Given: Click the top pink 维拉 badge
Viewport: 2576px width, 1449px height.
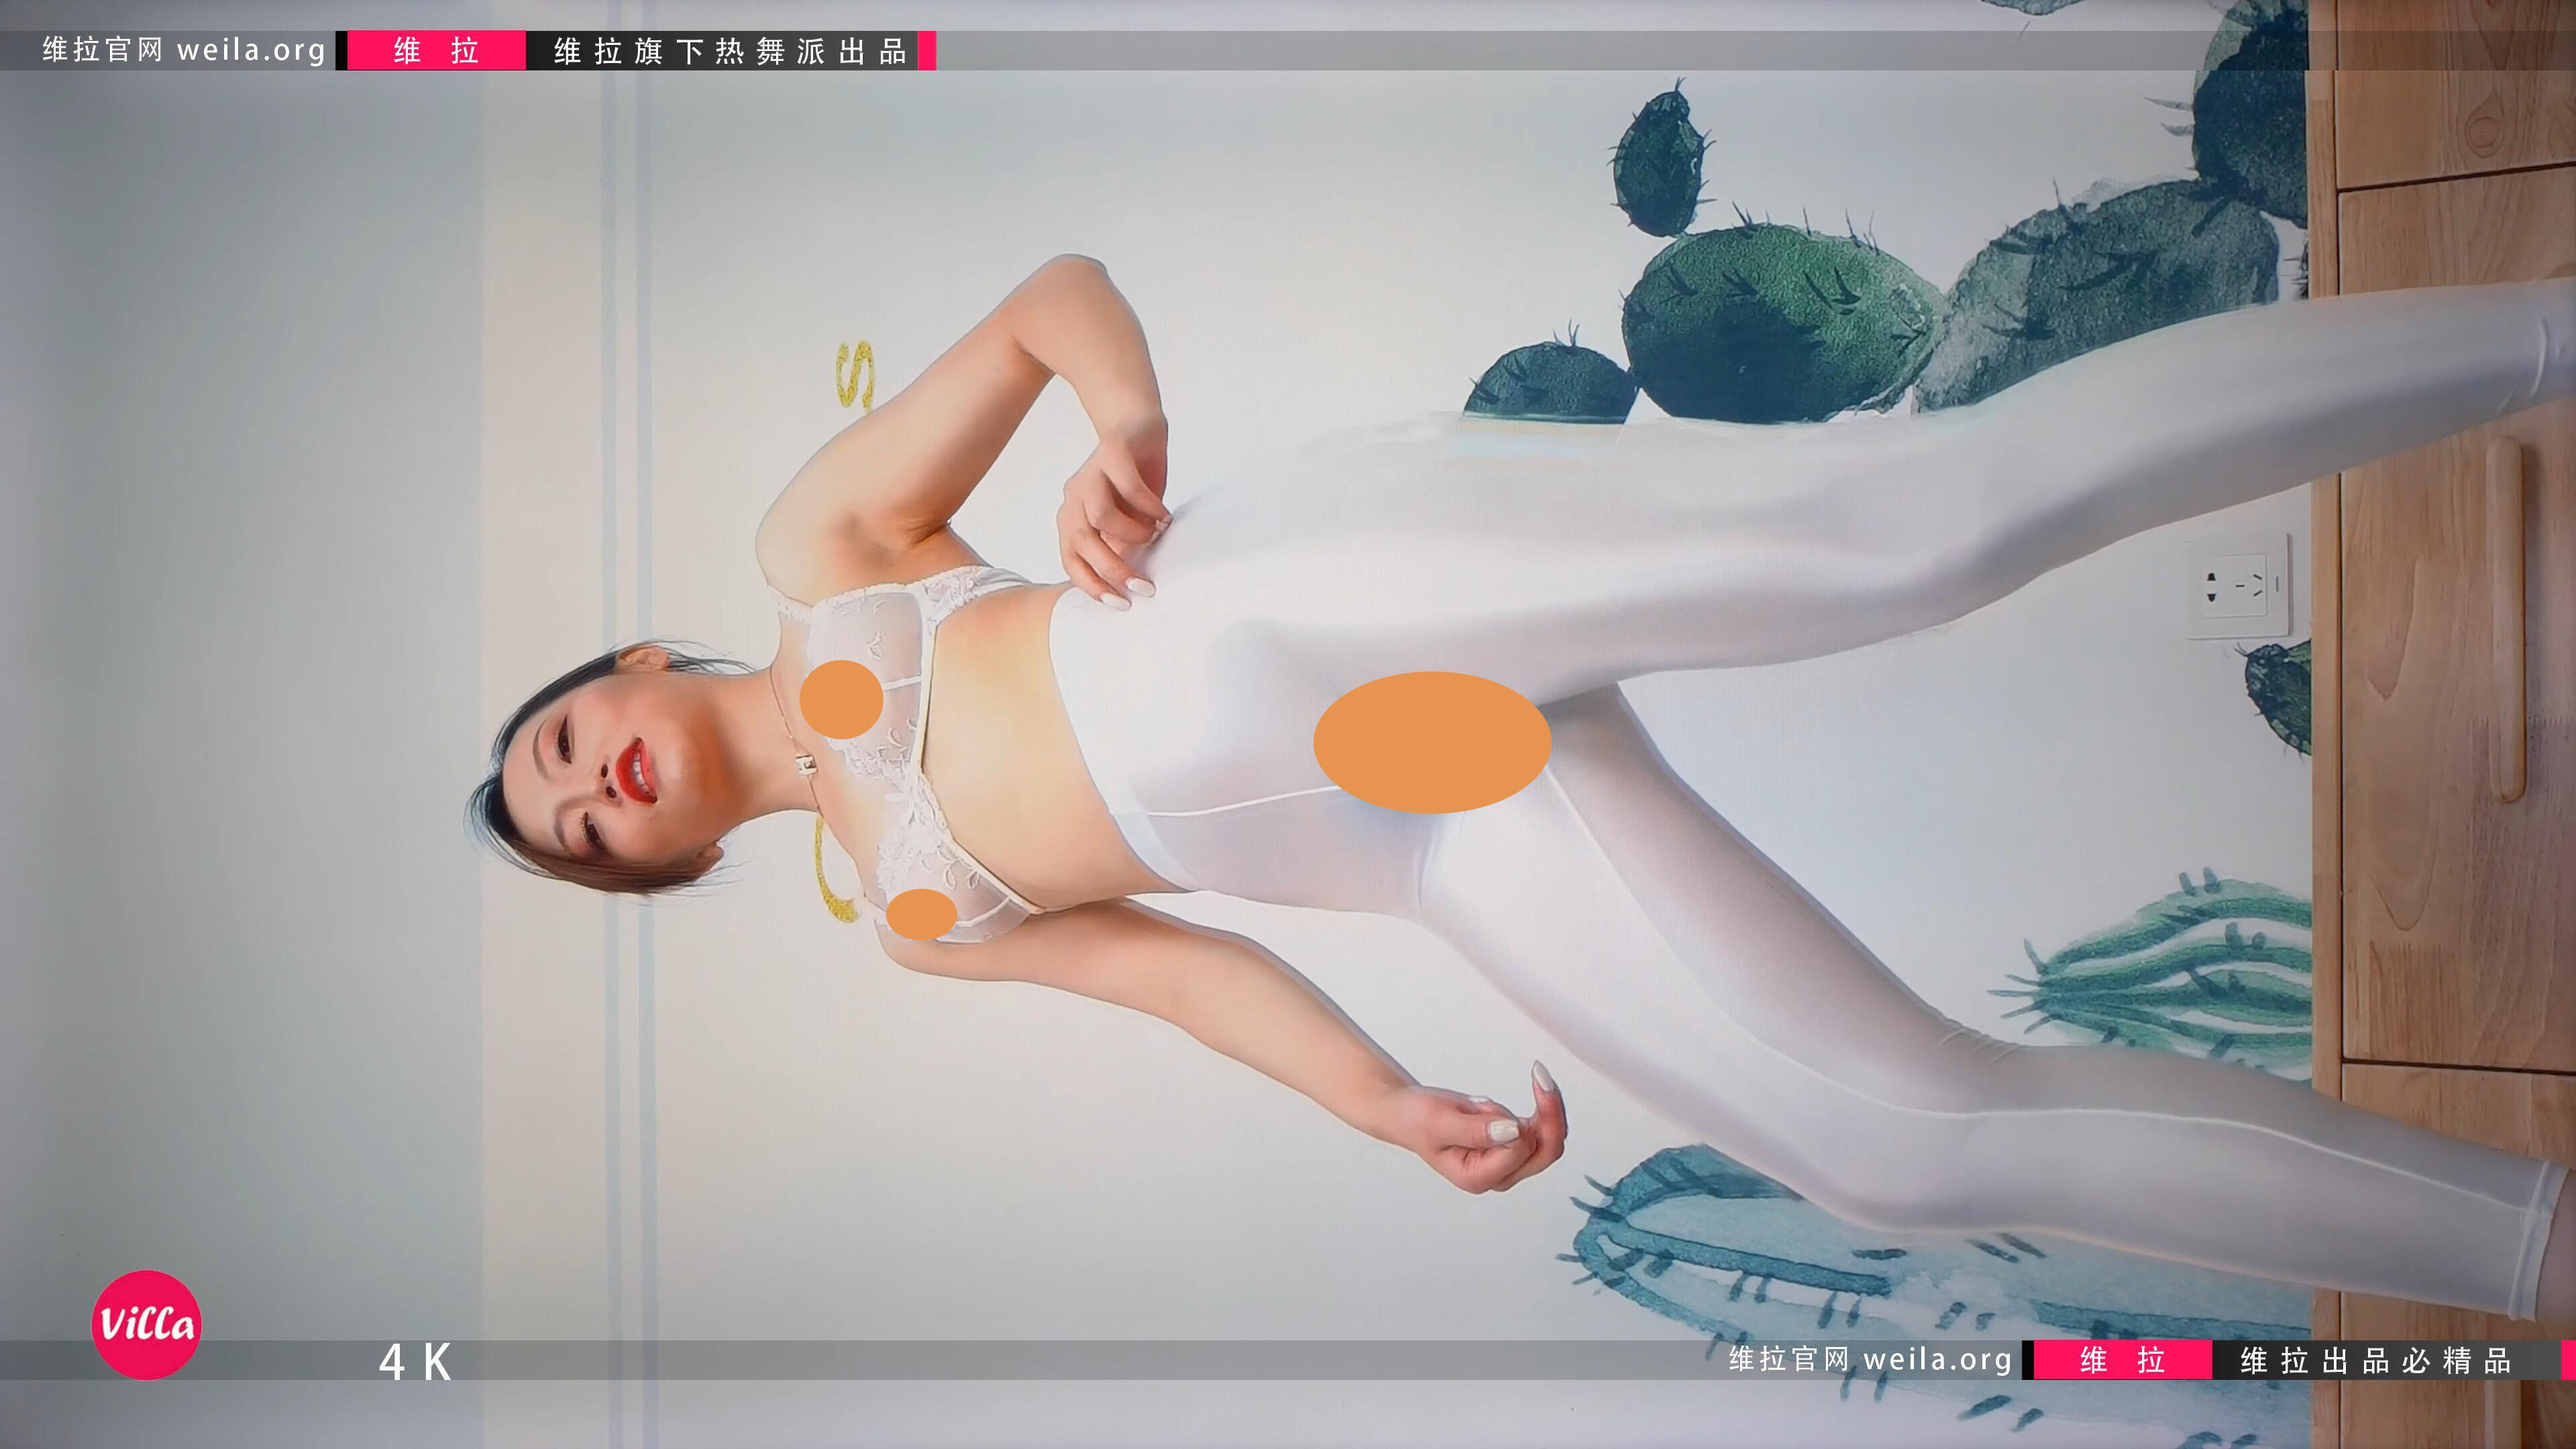Looking at the screenshot, I should pos(436,50).
